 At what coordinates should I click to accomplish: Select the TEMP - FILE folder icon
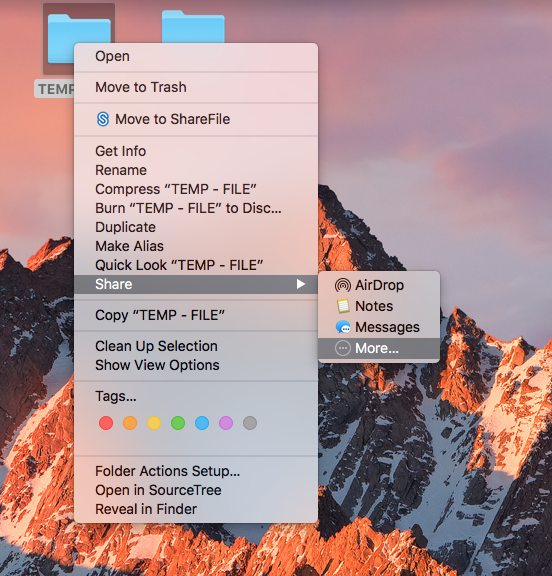tap(79, 38)
